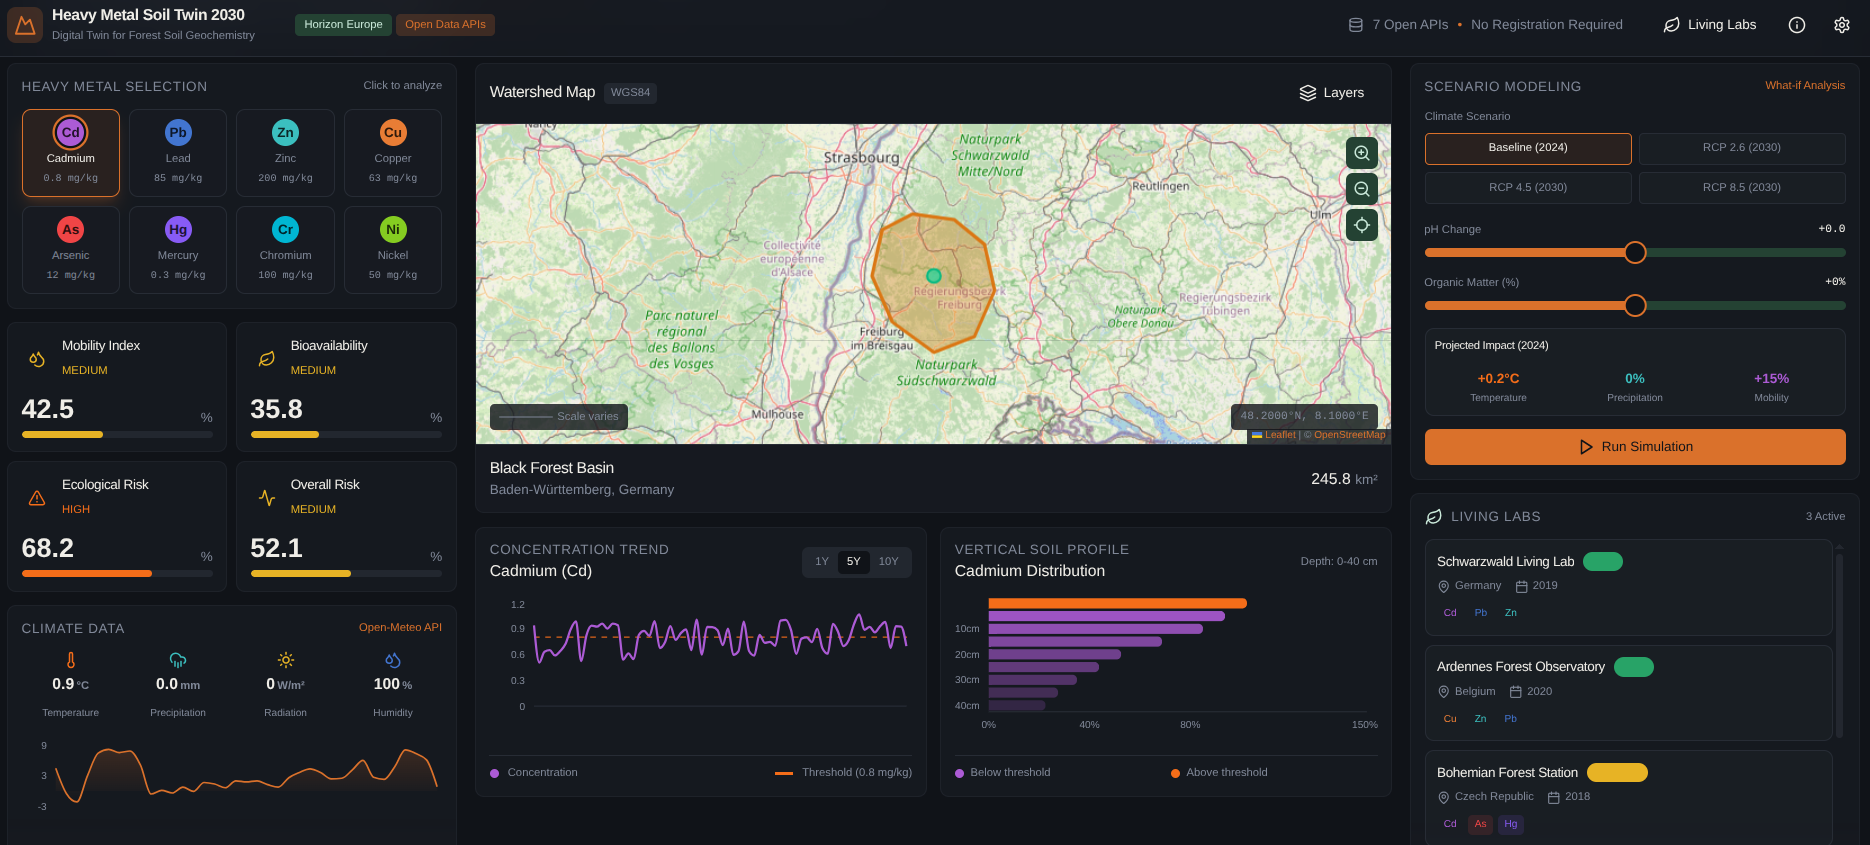Select Baseline (2024) climate scenario
The image size is (1870, 845).
(x=1528, y=148)
